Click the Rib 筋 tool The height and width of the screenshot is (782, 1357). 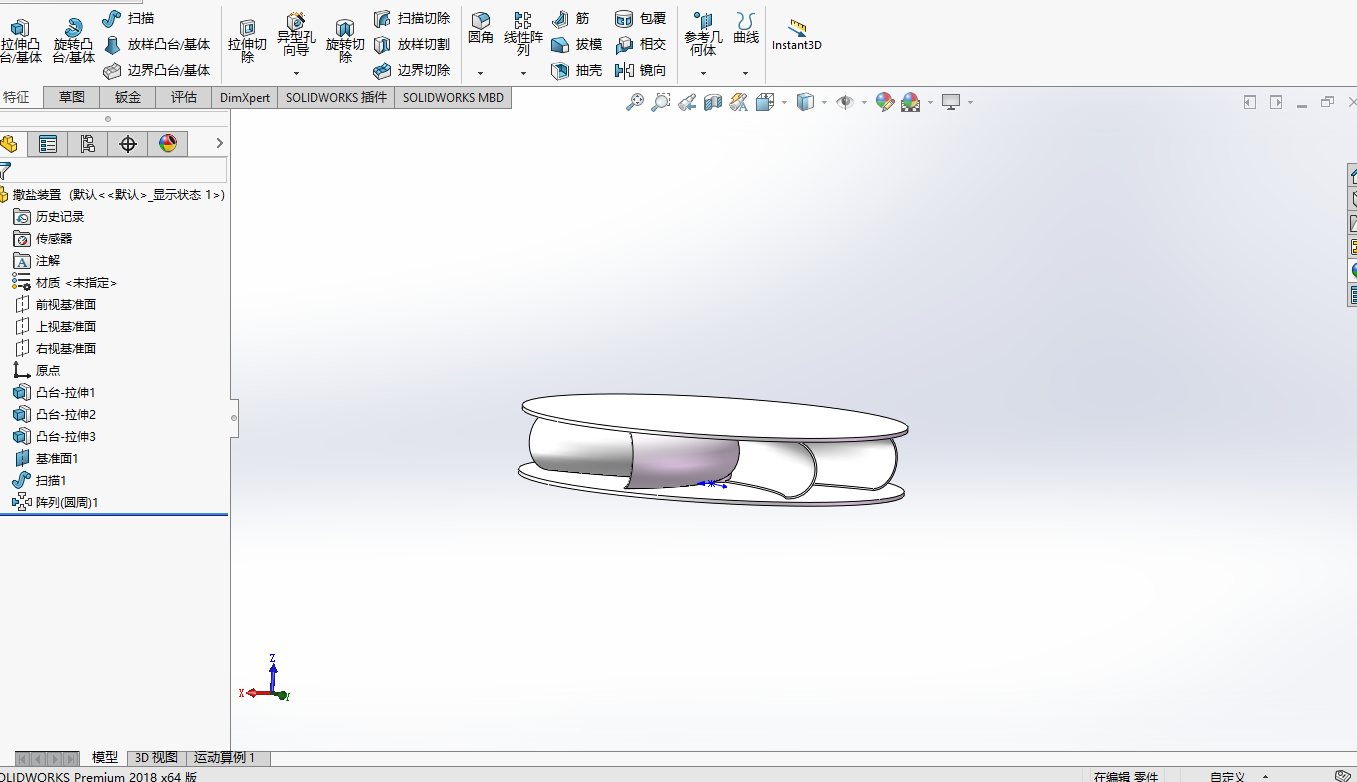click(x=570, y=18)
